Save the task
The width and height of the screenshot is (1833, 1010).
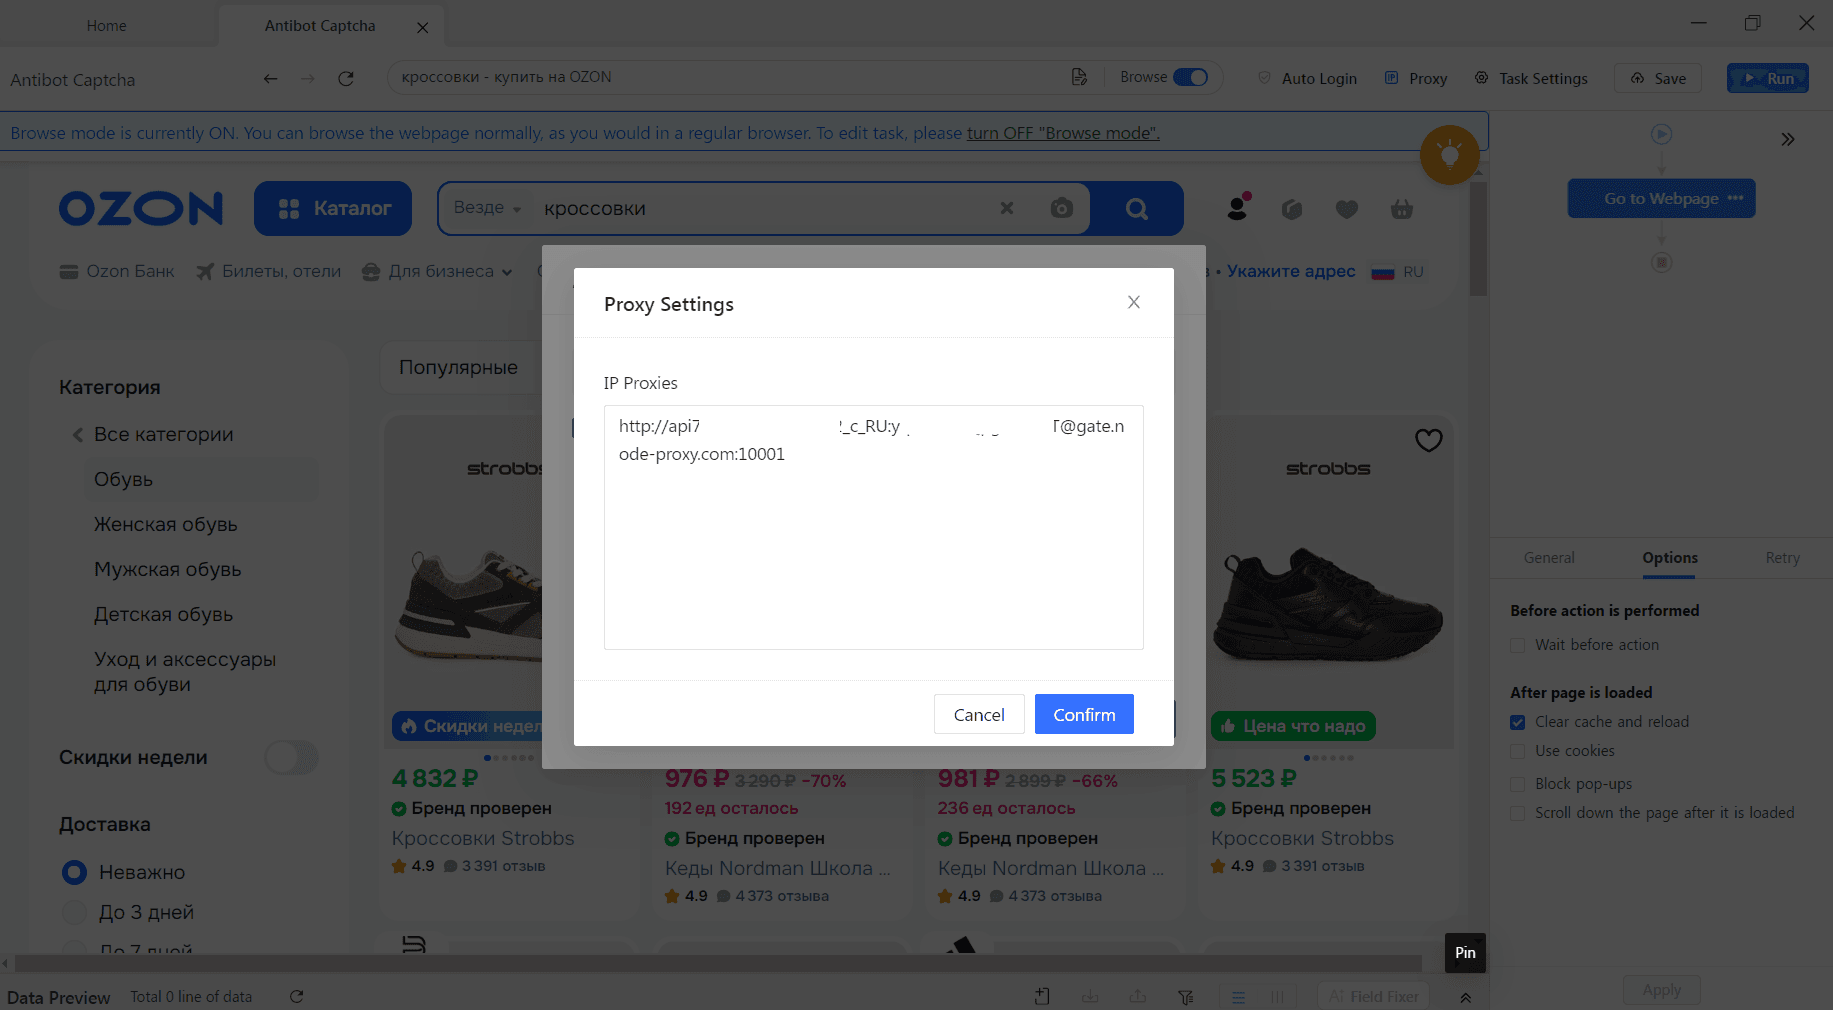pos(1658,78)
